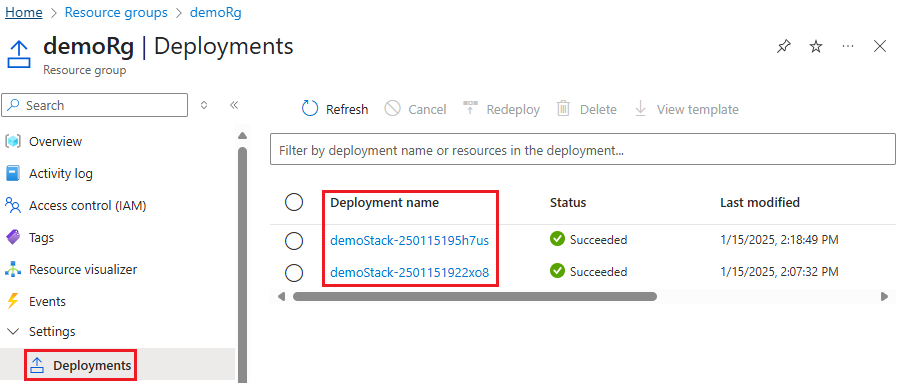The height and width of the screenshot is (383, 905).
Task: Click the Redeploy toolbar button
Action: tap(501, 109)
